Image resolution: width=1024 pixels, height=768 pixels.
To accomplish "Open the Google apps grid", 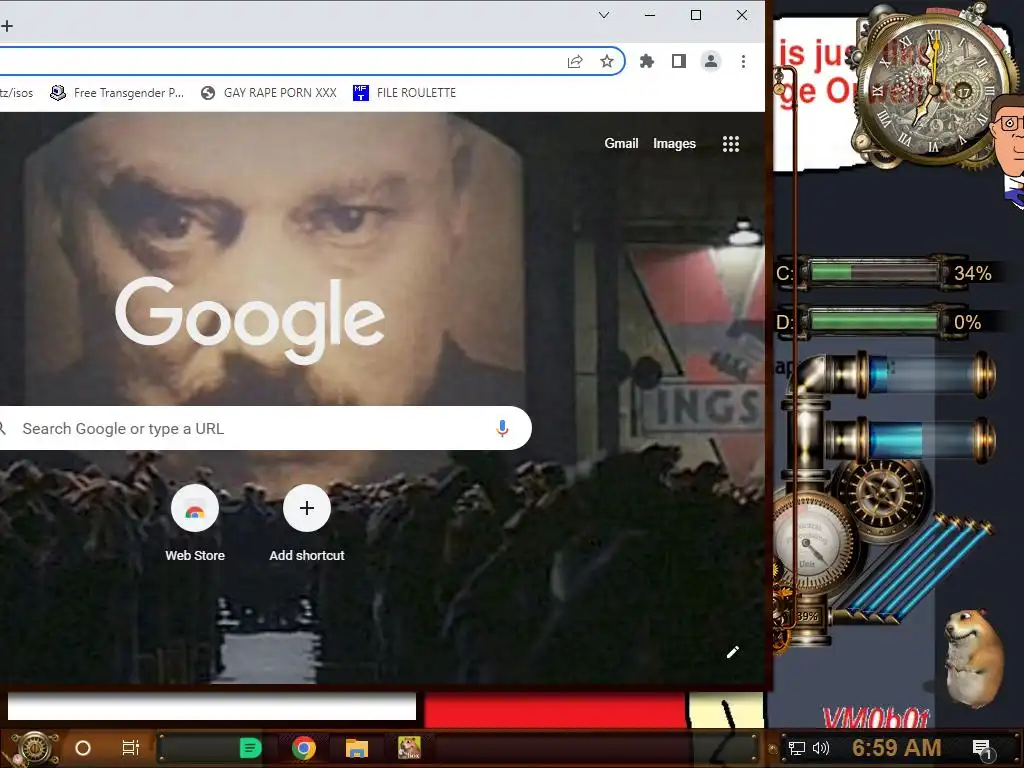I will coord(731,144).
